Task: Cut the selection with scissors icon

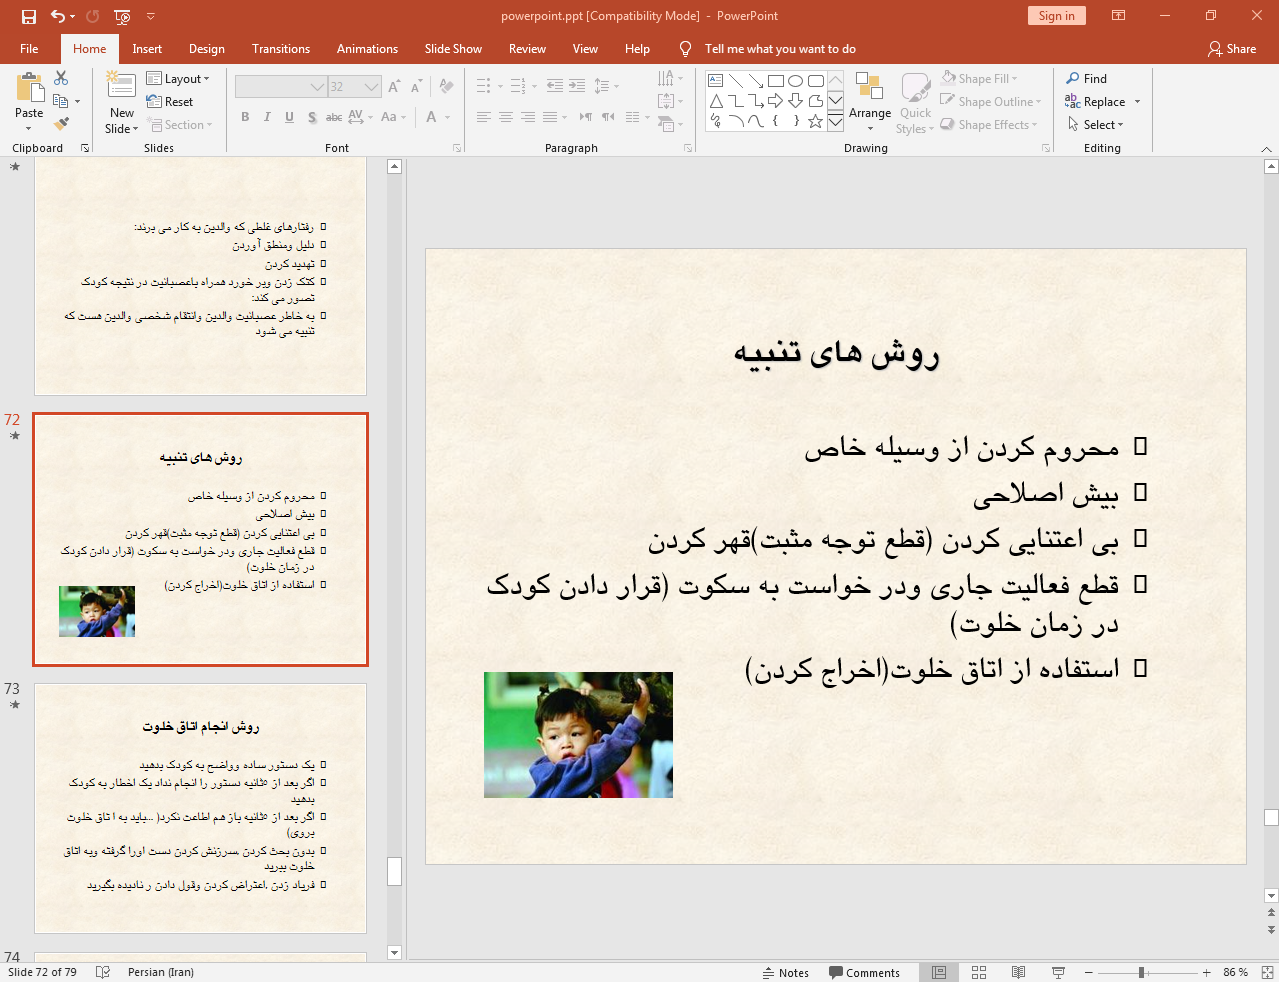Action: coord(62,78)
